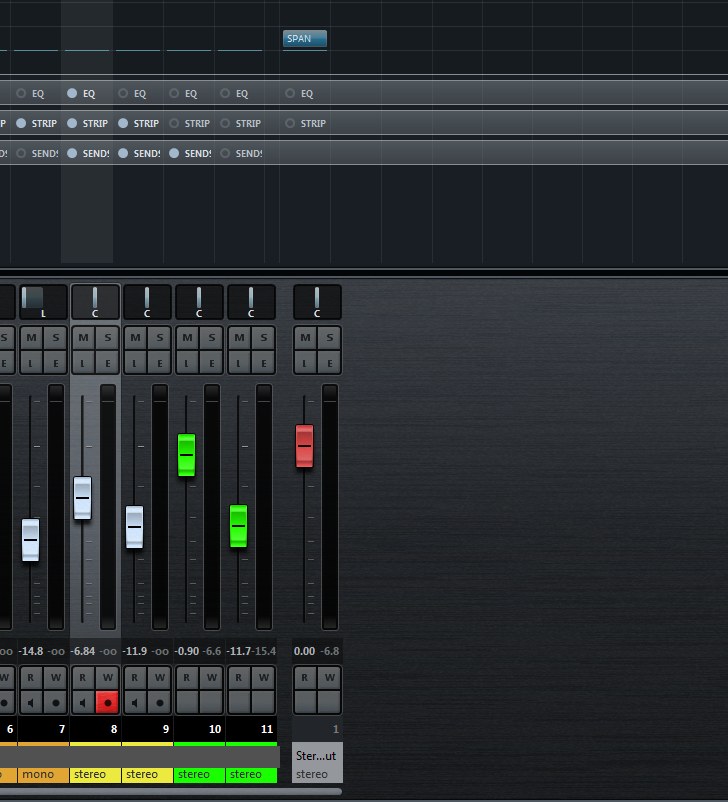Viewport: 728px width, 802px height.
Task: Click the red Stereo Out fader
Action: (304, 445)
